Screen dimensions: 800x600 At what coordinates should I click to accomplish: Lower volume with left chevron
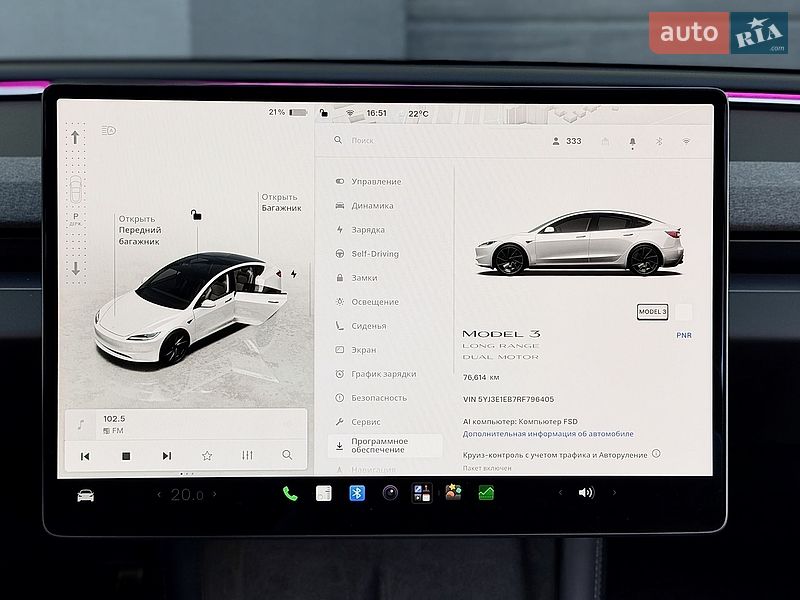560,493
